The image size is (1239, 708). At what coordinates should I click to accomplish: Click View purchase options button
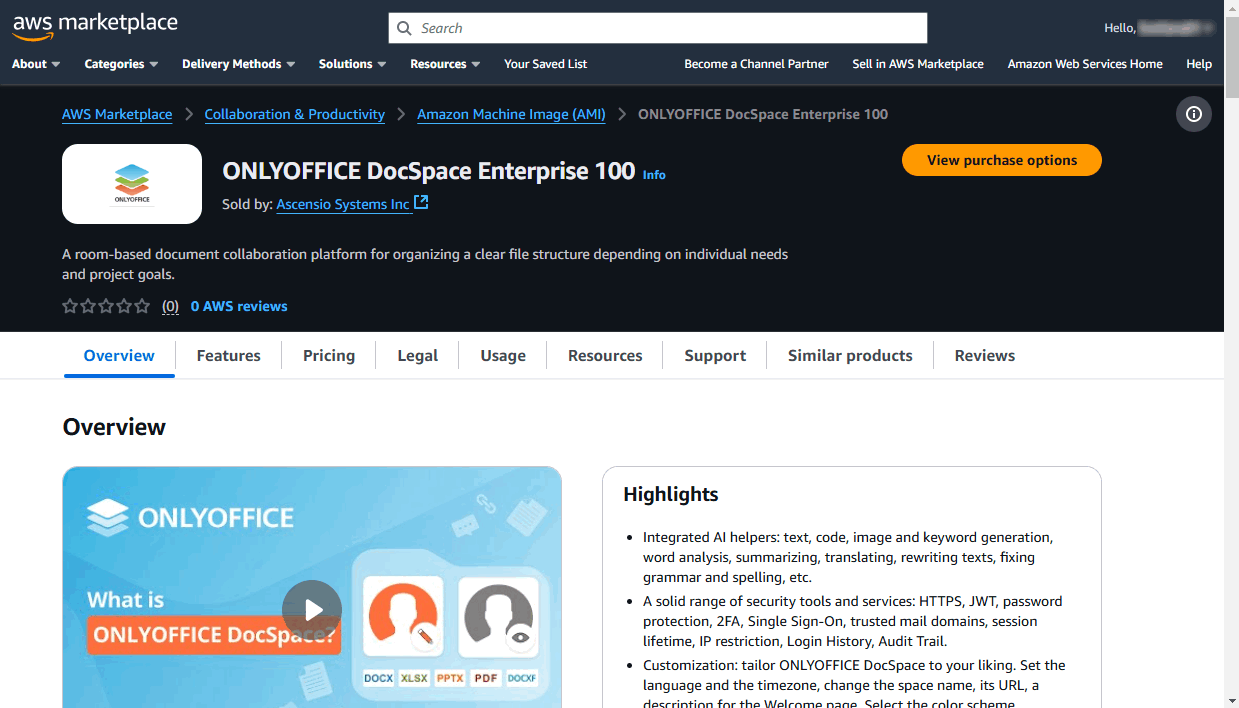pos(1001,160)
